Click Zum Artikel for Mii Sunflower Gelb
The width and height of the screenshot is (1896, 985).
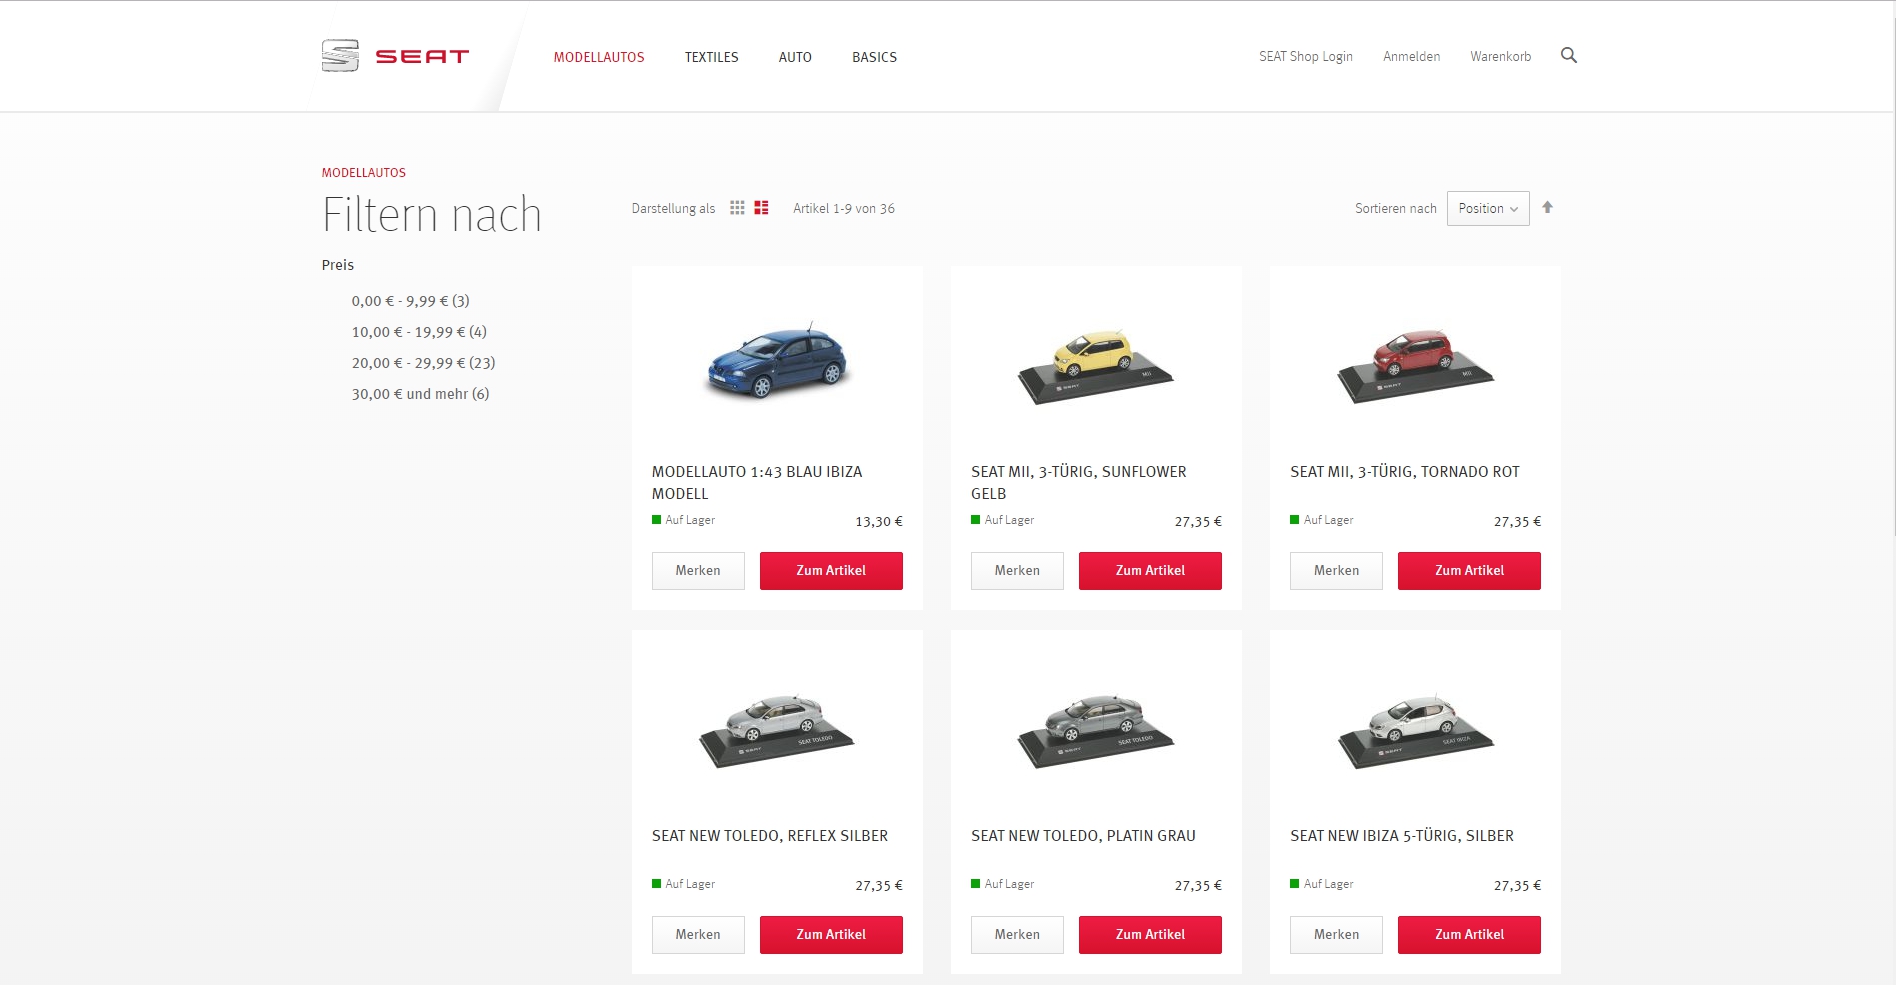[1150, 571]
